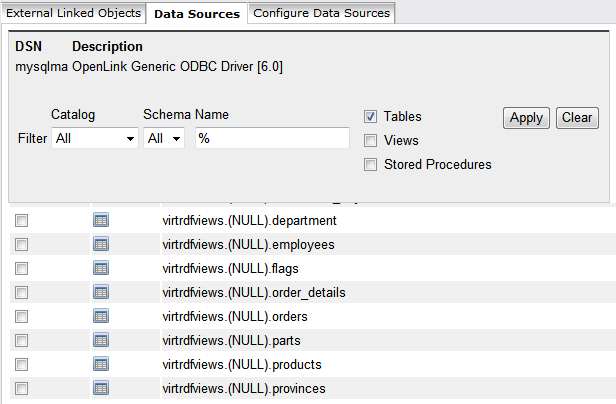Click the table icon for parts
The image size is (616, 404).
click(x=100, y=340)
